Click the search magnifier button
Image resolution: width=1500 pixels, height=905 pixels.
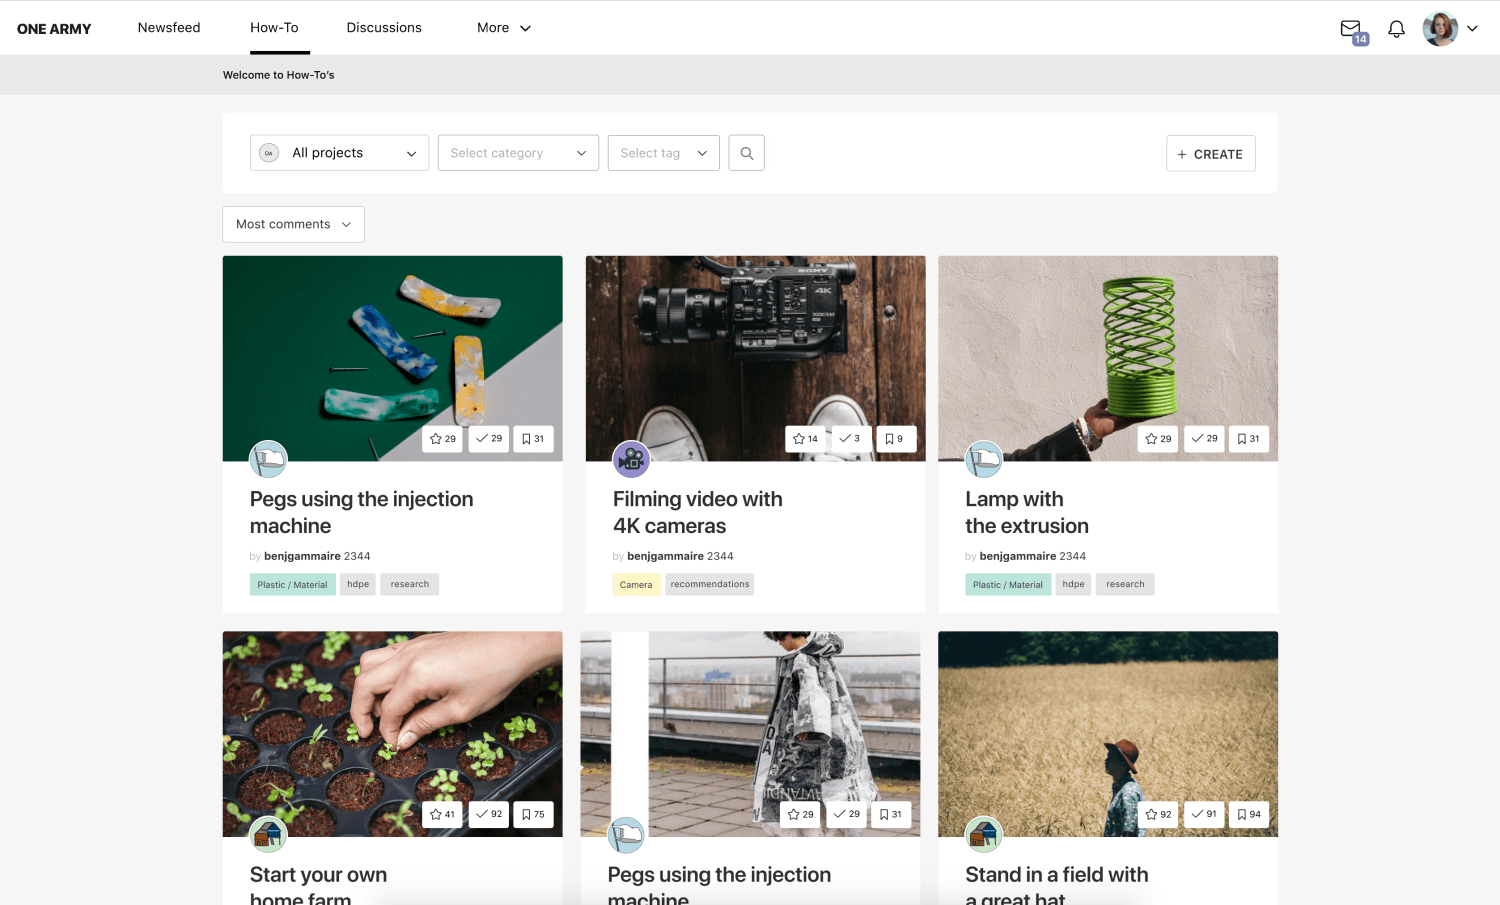[747, 153]
